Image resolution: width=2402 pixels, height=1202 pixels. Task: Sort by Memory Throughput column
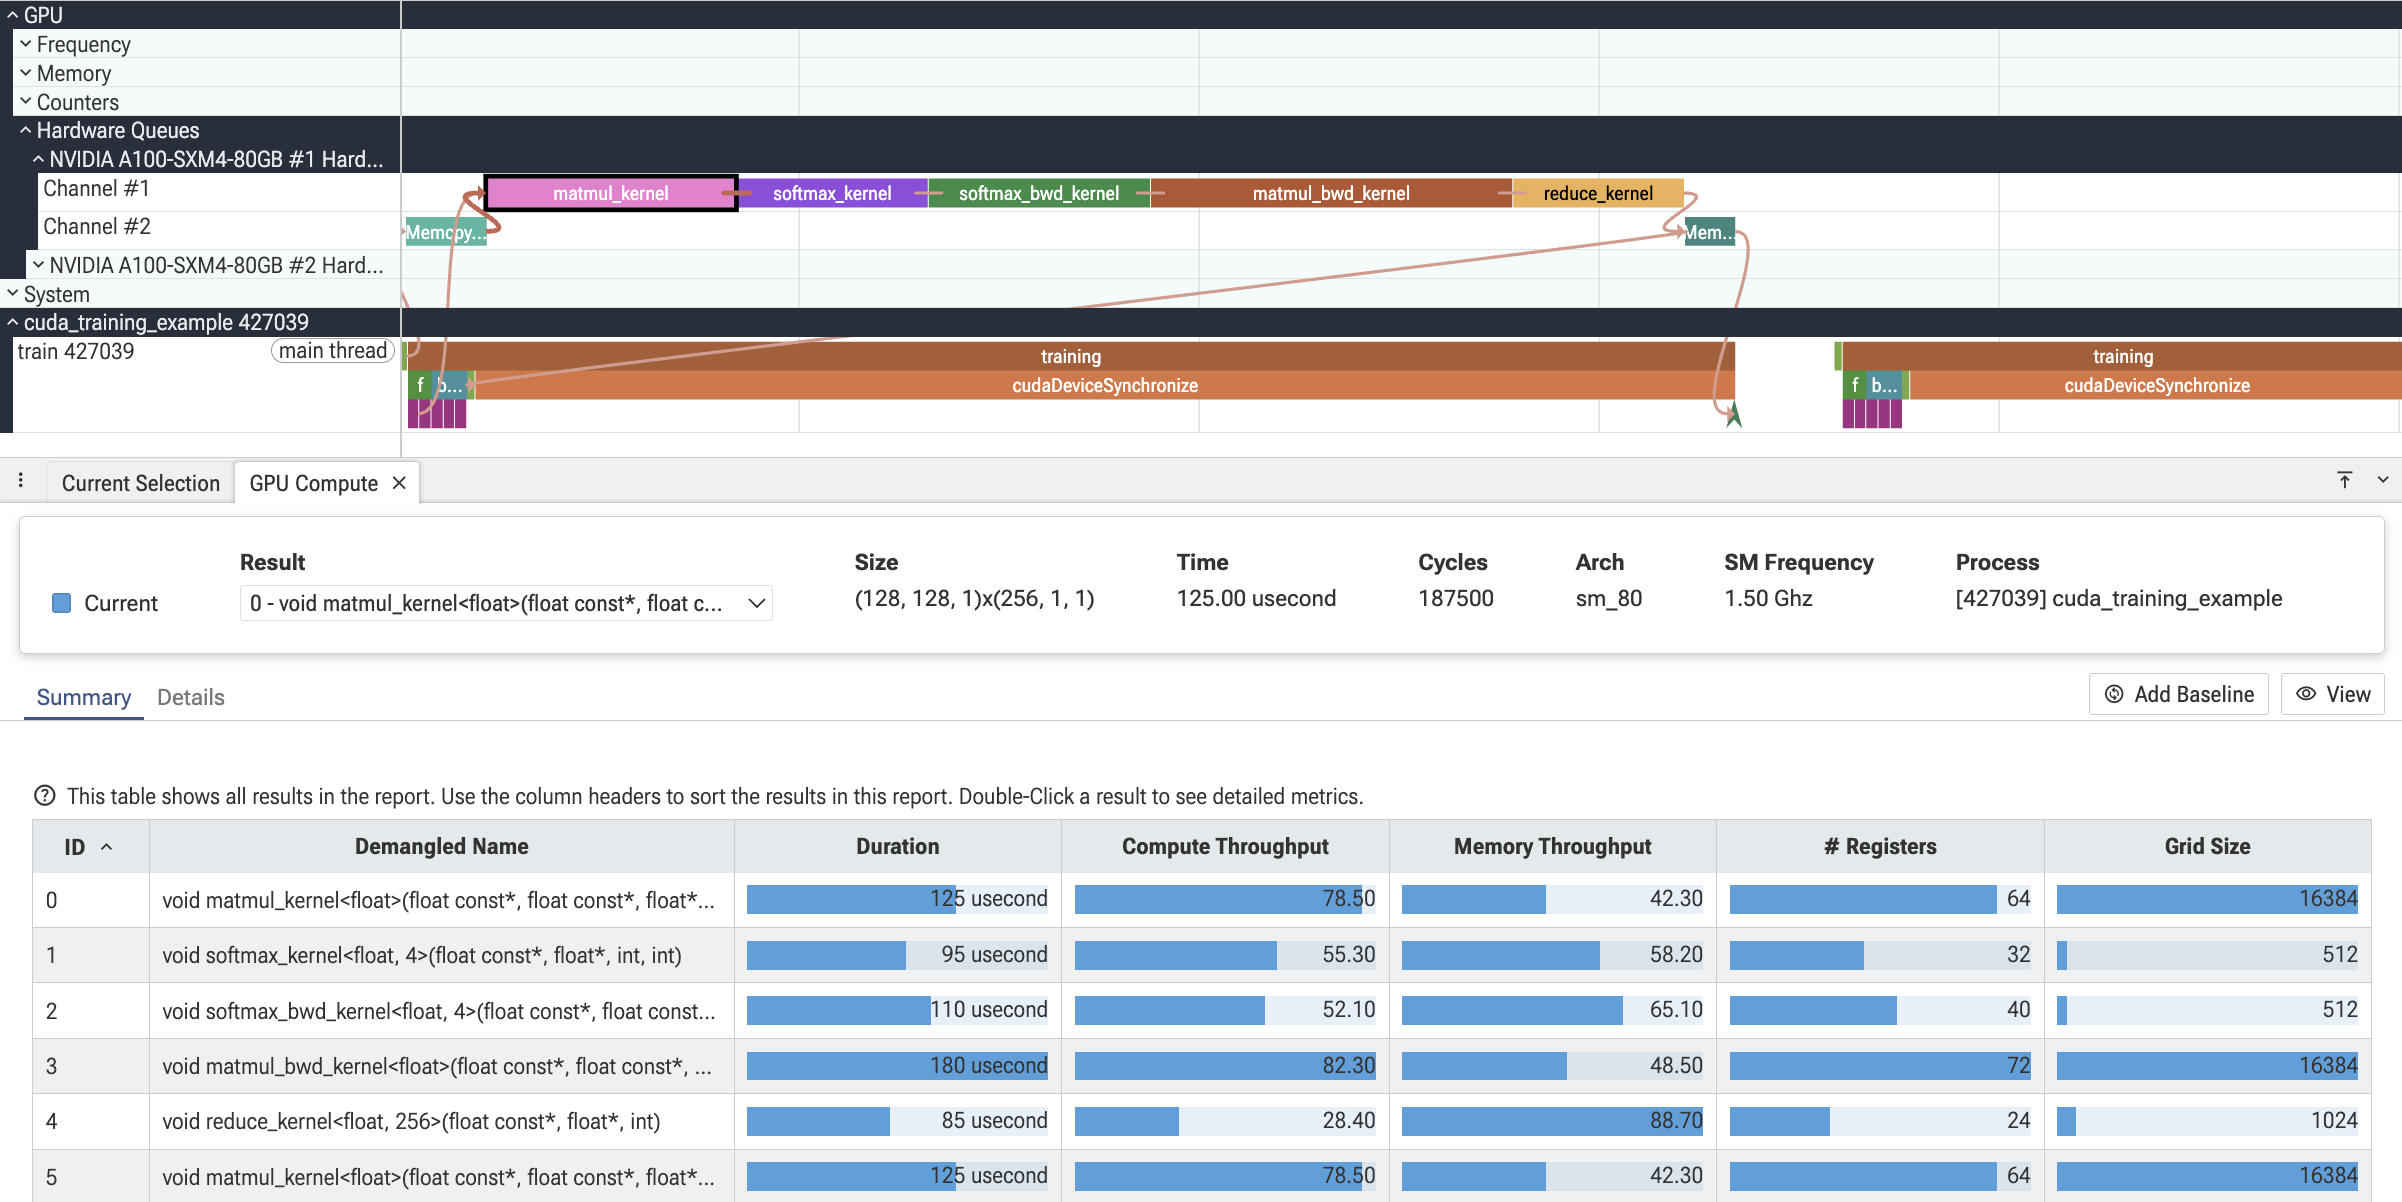[x=1552, y=847]
